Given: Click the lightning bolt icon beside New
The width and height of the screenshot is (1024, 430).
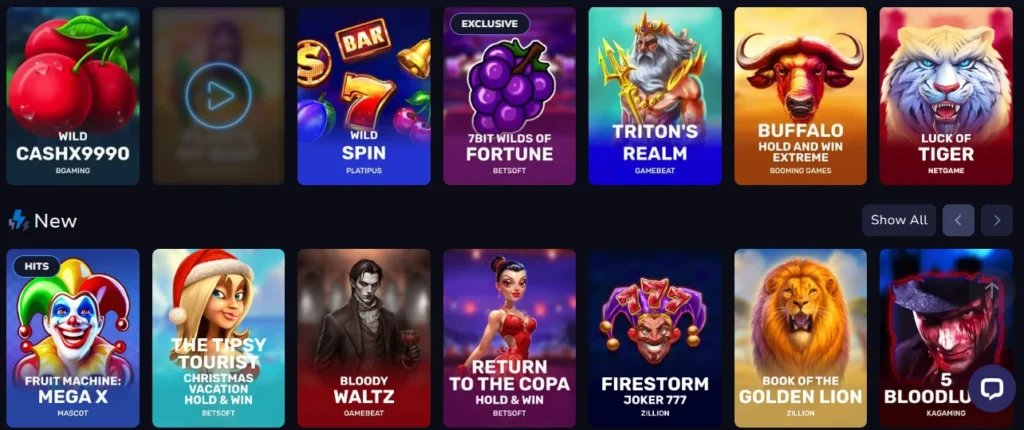Looking at the screenshot, I should [18, 221].
